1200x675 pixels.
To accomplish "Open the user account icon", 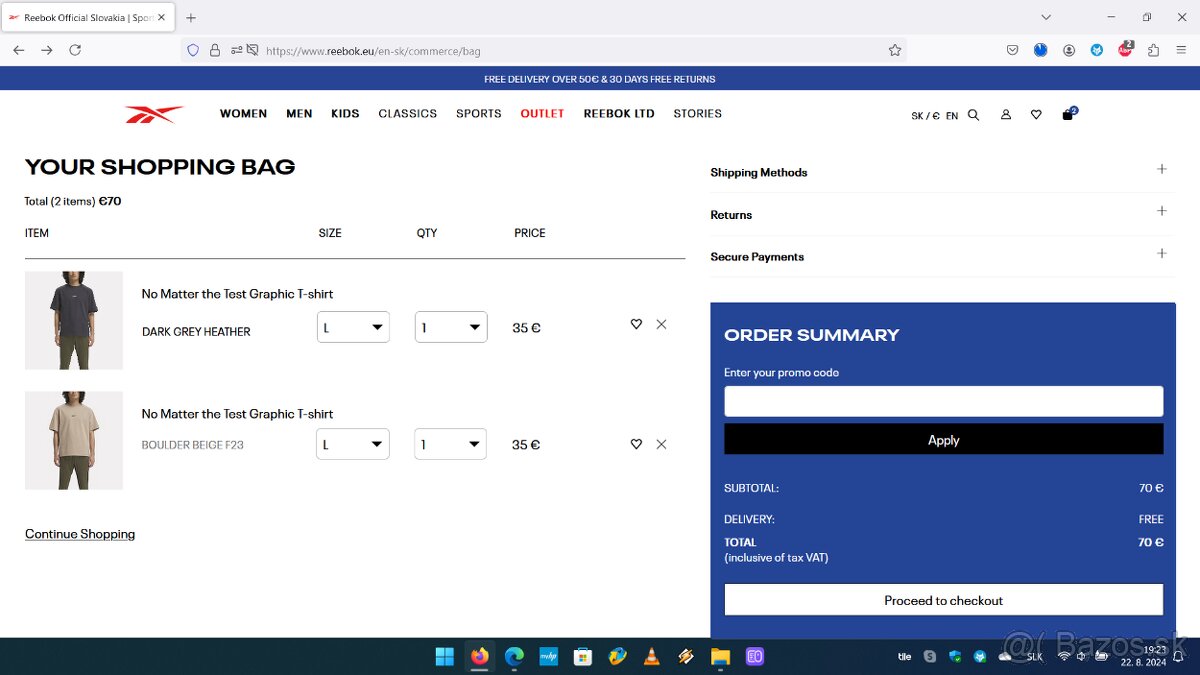I will point(1006,115).
